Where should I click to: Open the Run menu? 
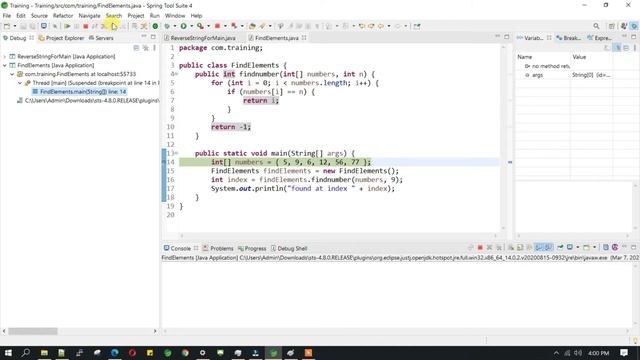[x=155, y=16]
